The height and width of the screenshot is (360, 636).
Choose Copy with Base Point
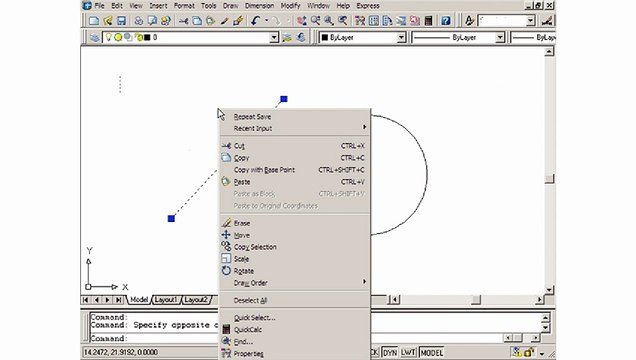(x=294, y=170)
